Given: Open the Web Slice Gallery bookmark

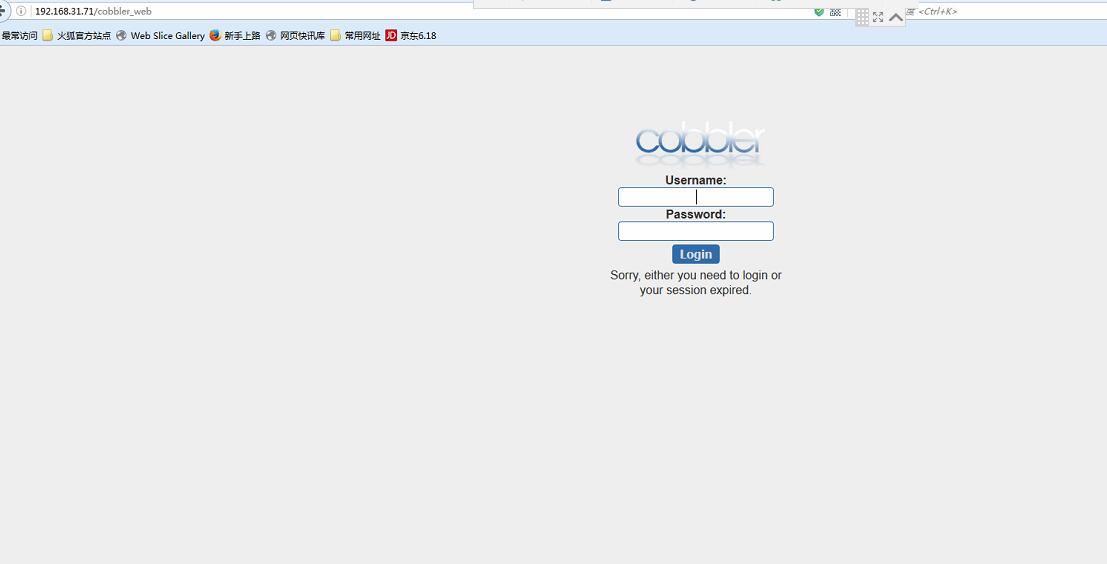Looking at the screenshot, I should click(160, 36).
